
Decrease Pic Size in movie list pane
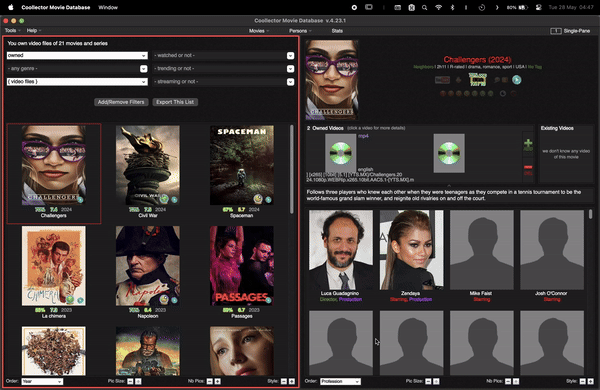130,381
